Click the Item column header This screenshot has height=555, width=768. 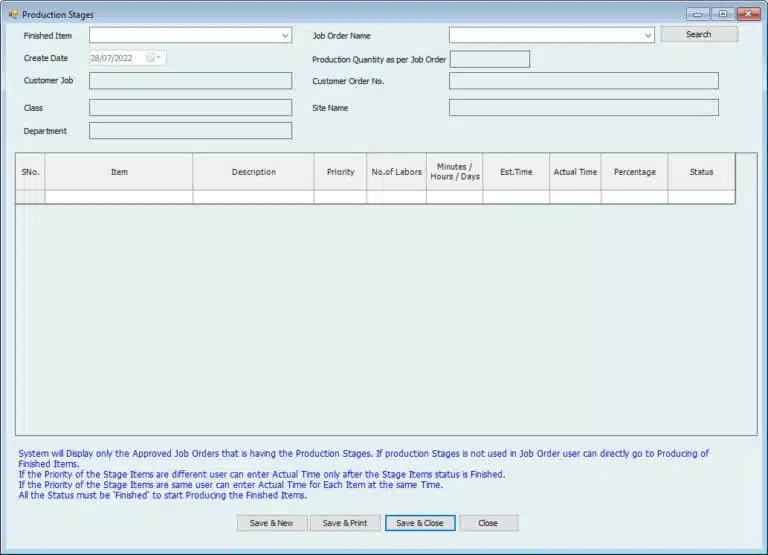pos(119,172)
